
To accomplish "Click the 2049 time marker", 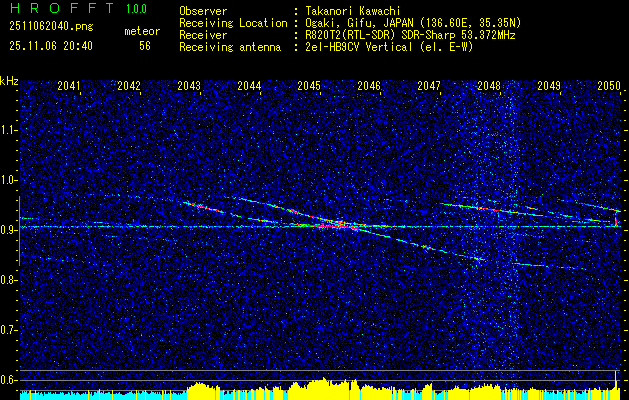I will point(549,86).
